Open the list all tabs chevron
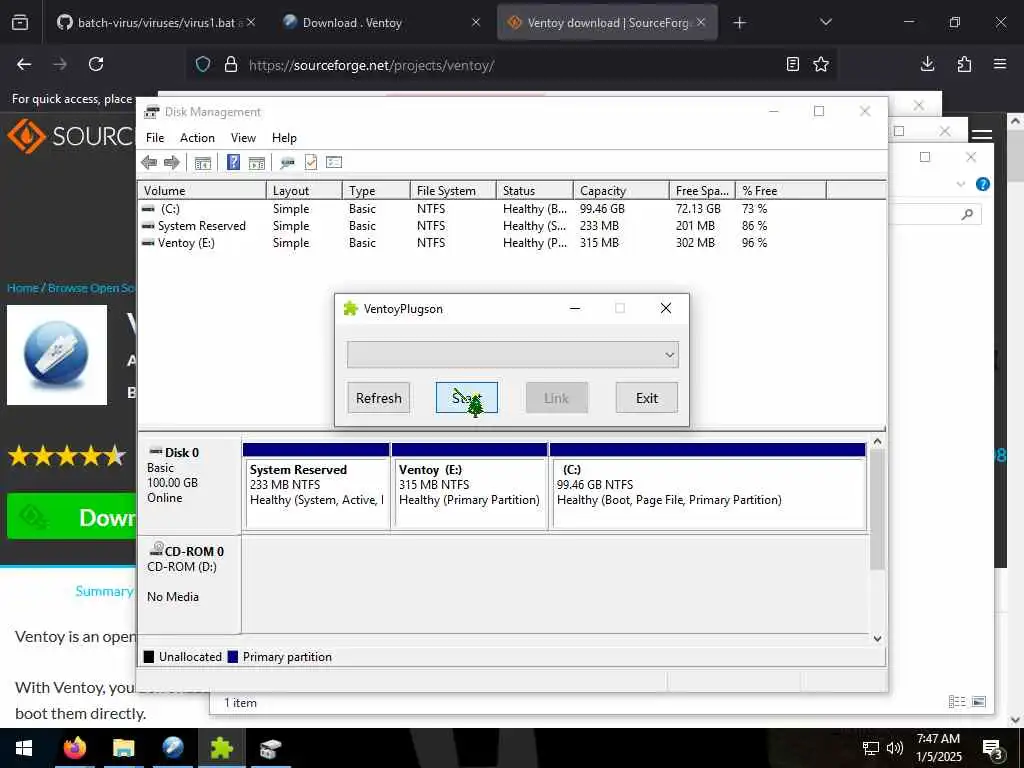 [825, 22]
